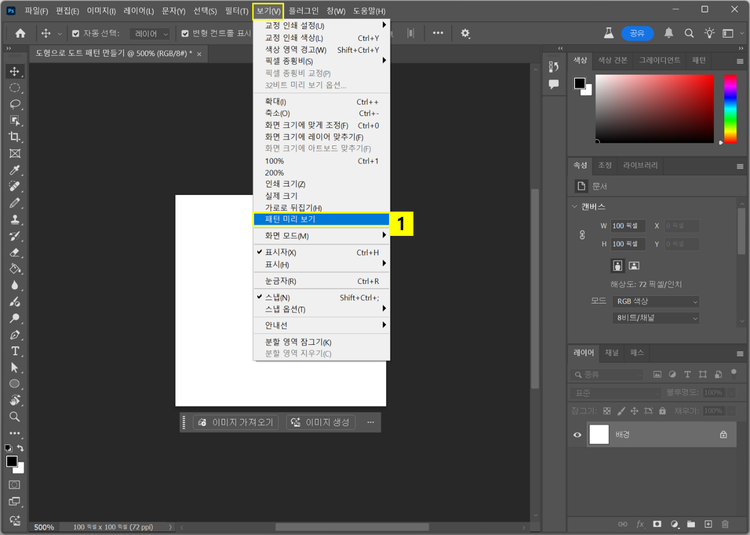750x535 pixels.
Task: Hide the 배경 layer with eye icon
Action: [x=577, y=435]
